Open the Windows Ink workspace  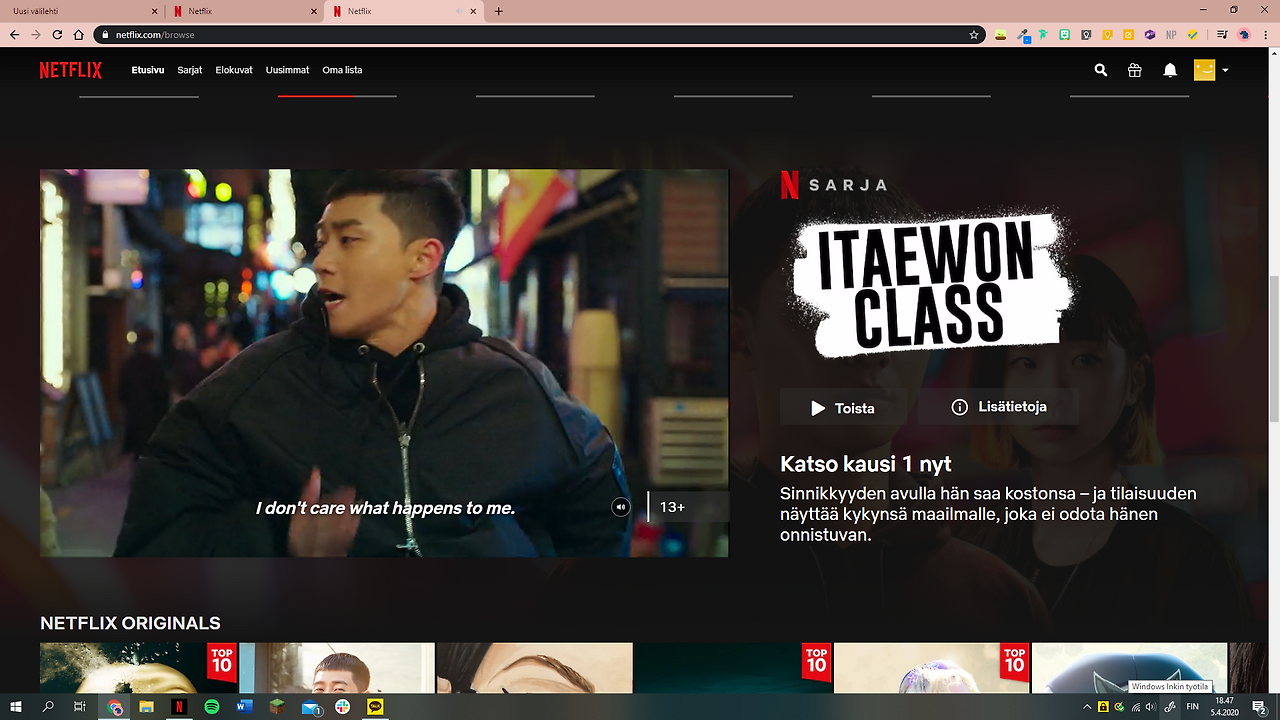point(1170,708)
